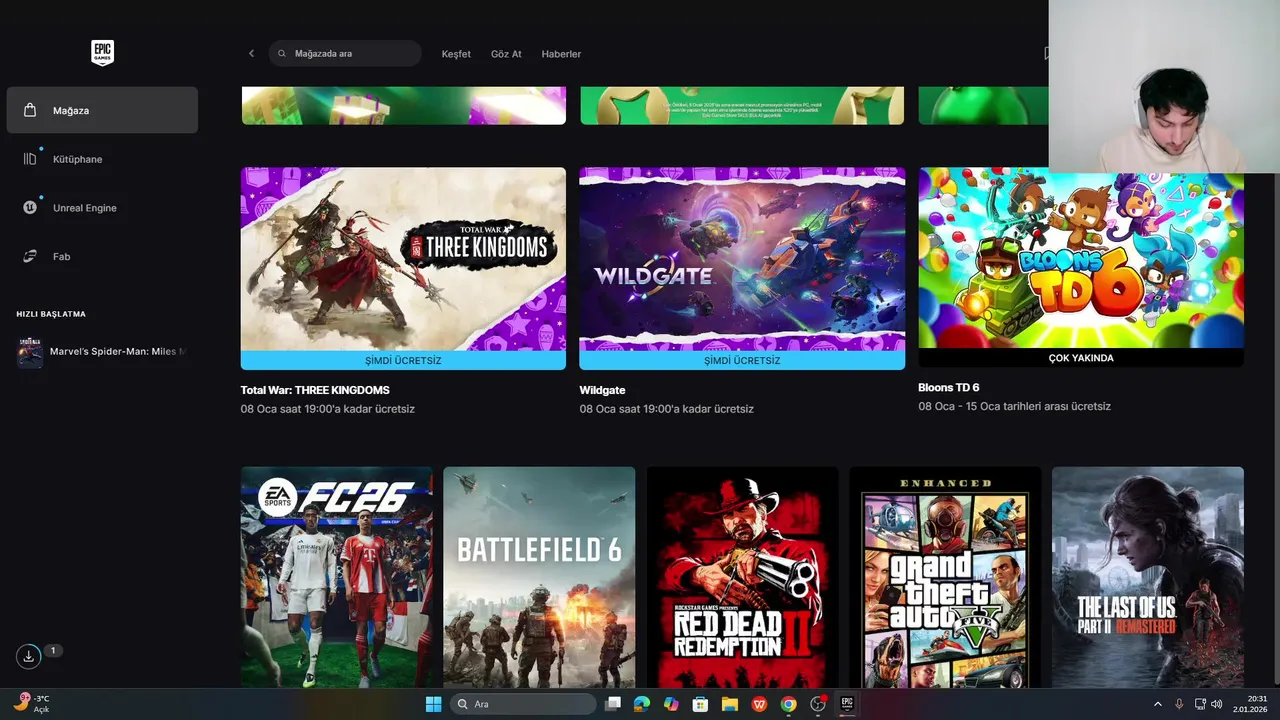Click the Kütüphane library icon
Viewport: 1280px width, 720px height.
point(30,159)
